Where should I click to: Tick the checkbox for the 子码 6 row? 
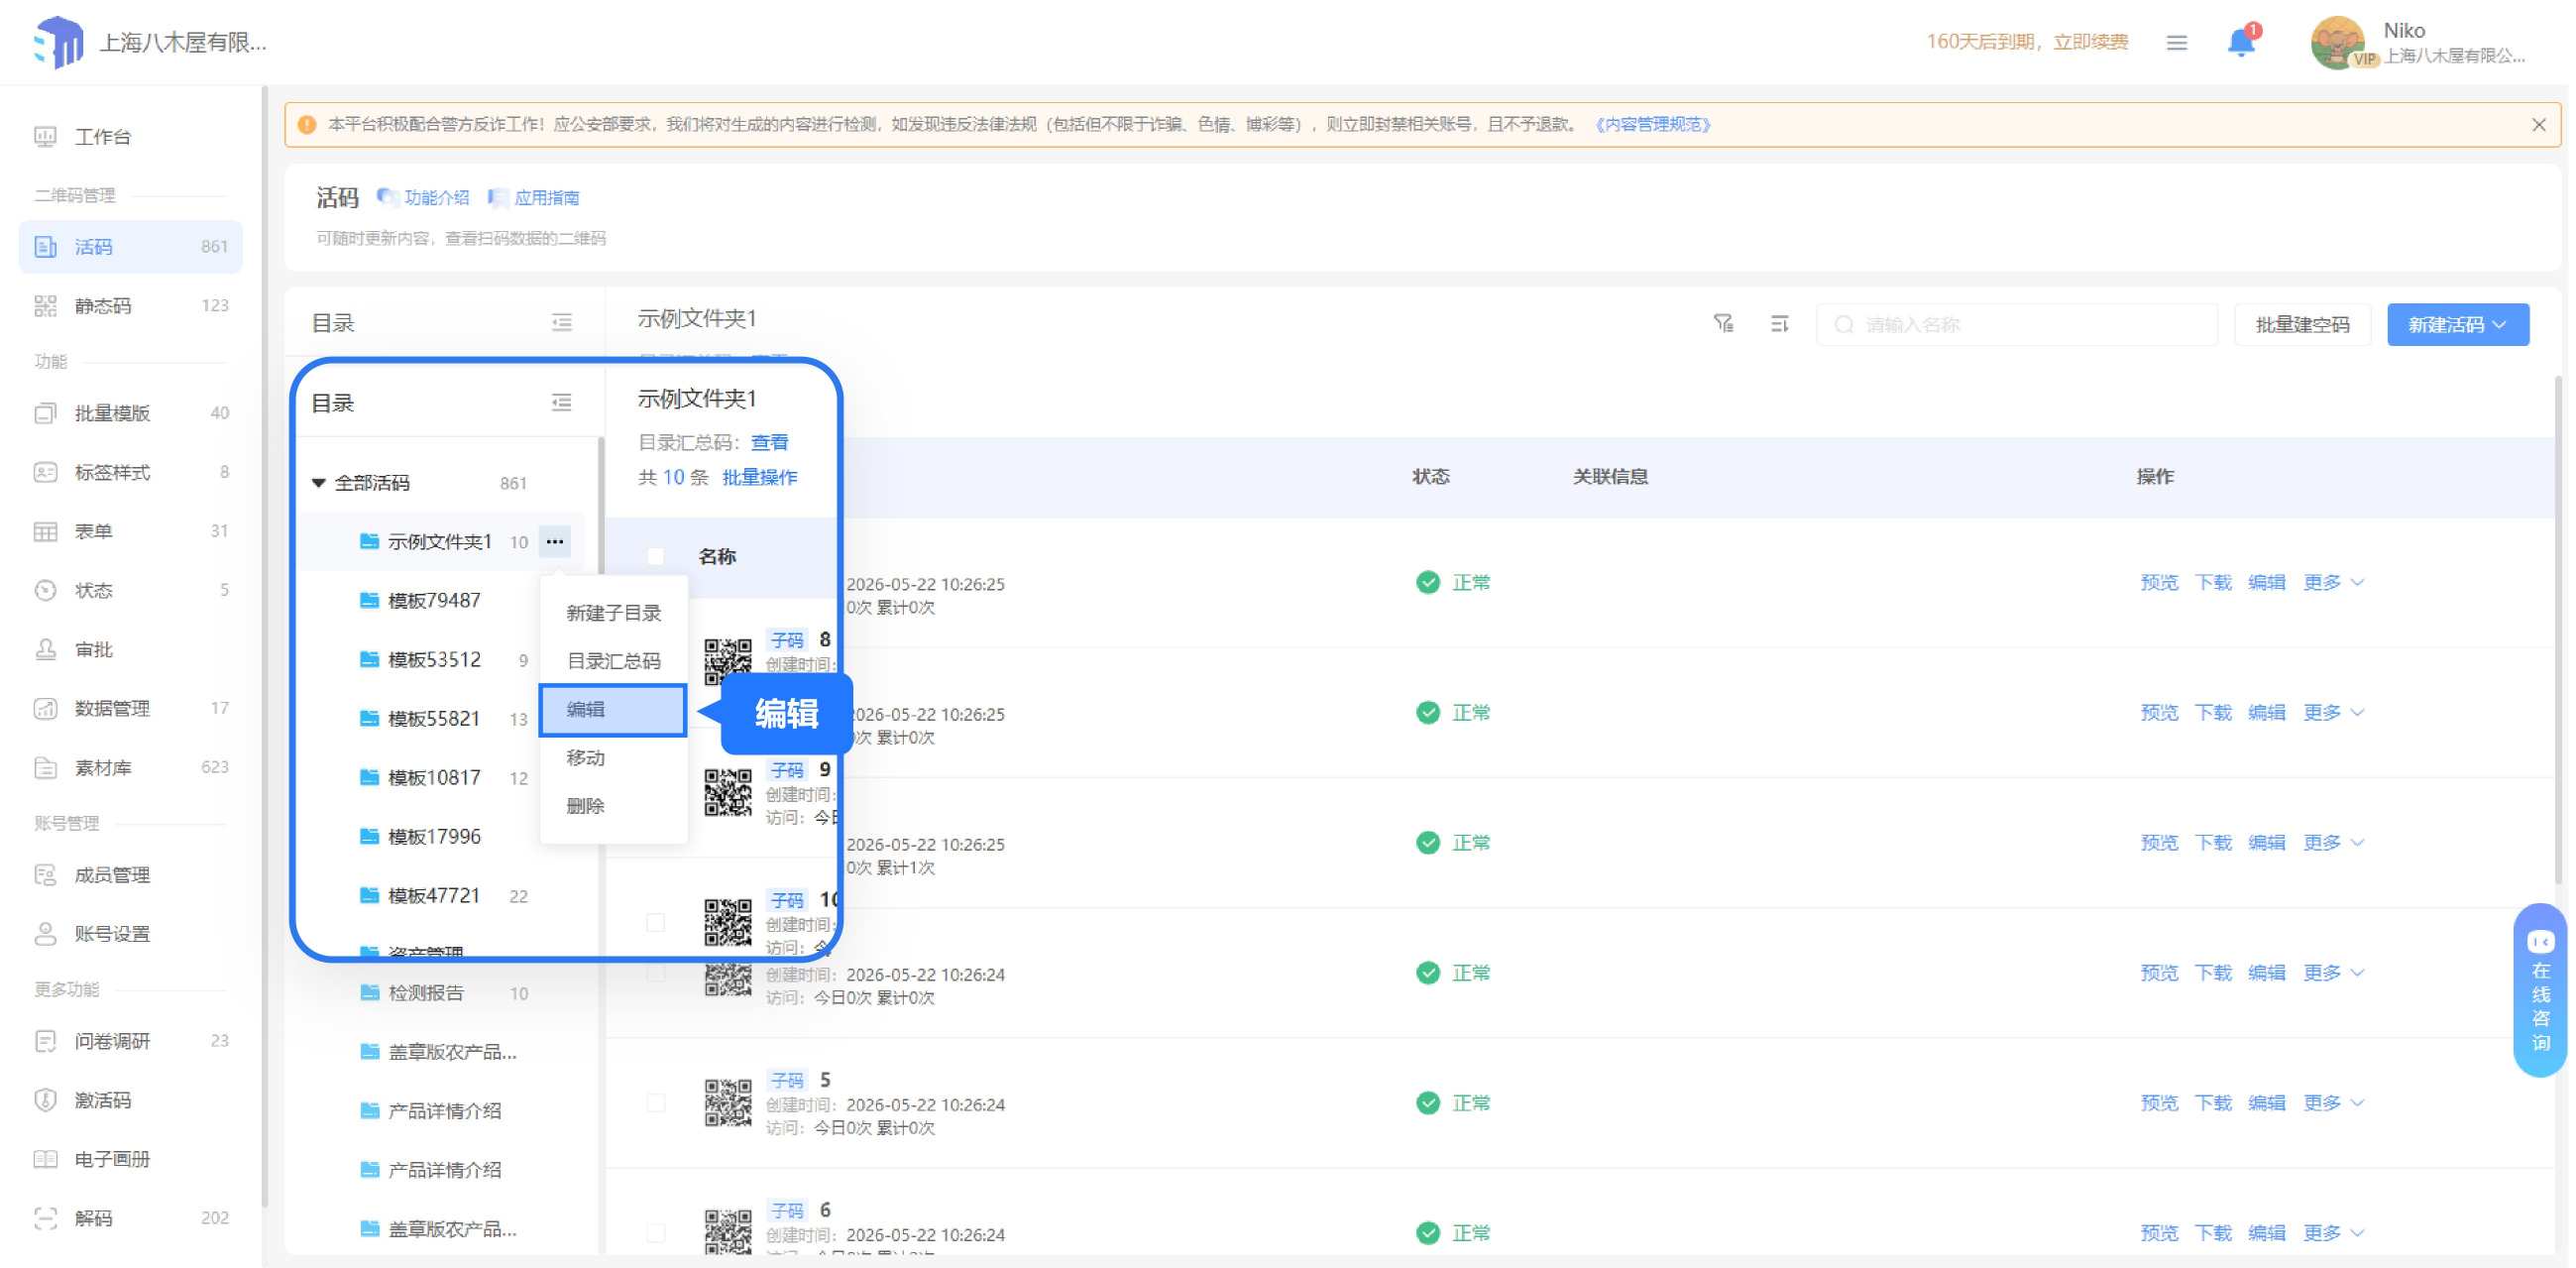[x=655, y=1232]
